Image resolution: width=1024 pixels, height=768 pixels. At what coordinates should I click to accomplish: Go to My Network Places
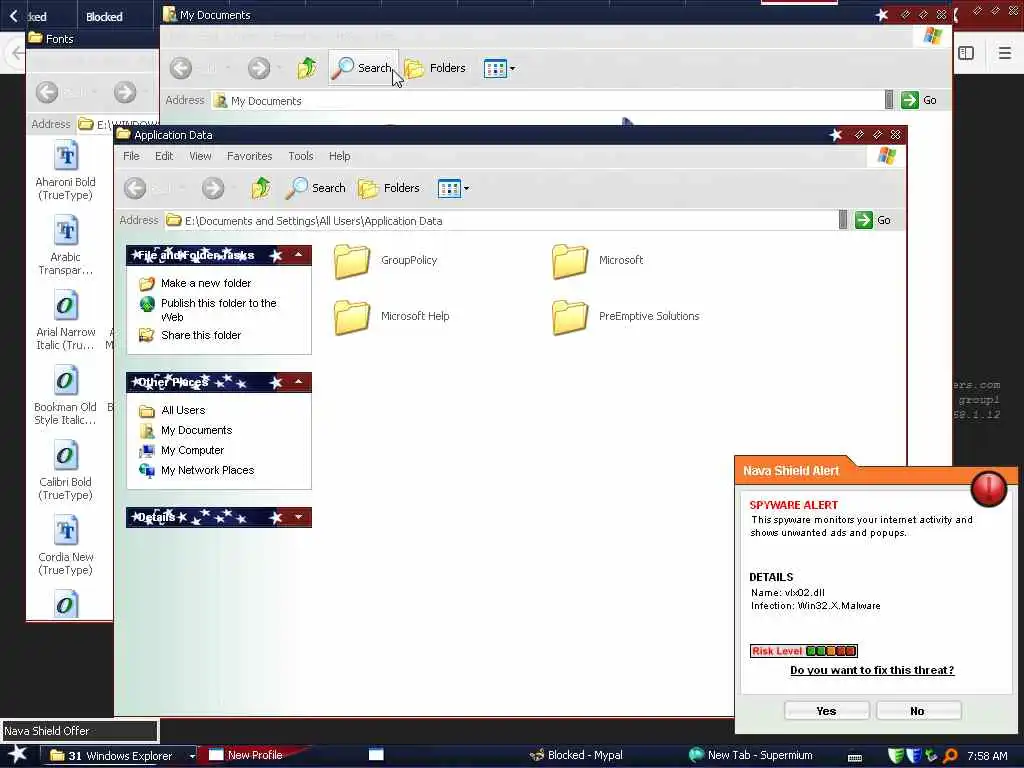coord(197,470)
